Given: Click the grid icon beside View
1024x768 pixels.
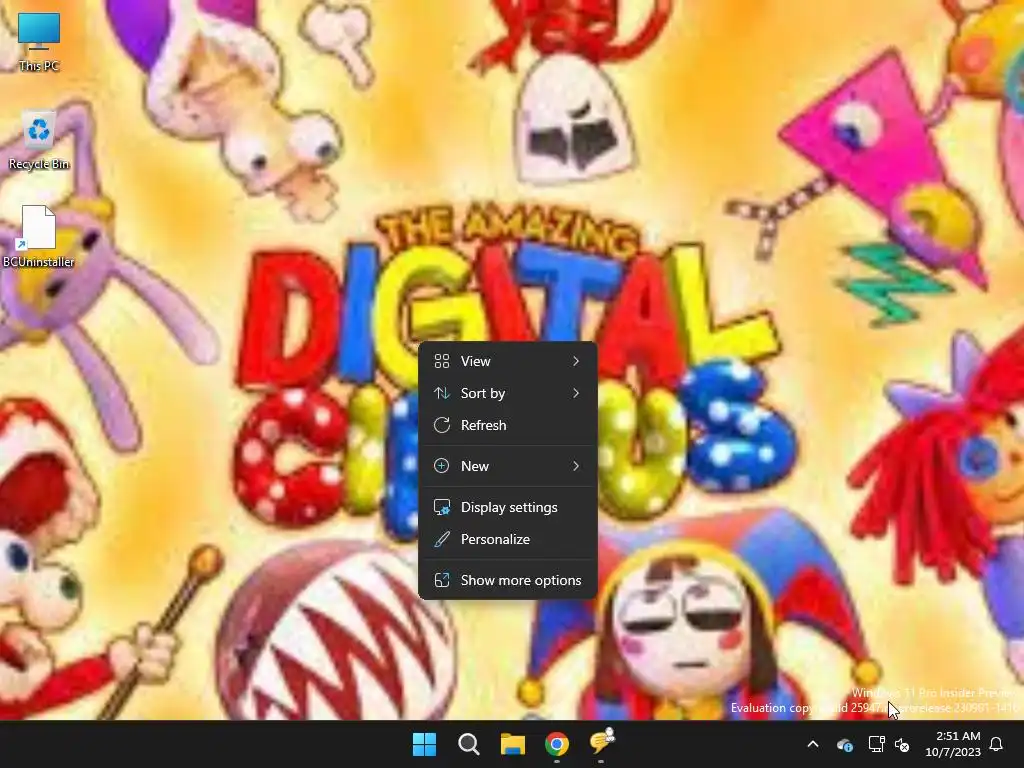Looking at the screenshot, I should pyautogui.click(x=442, y=361).
